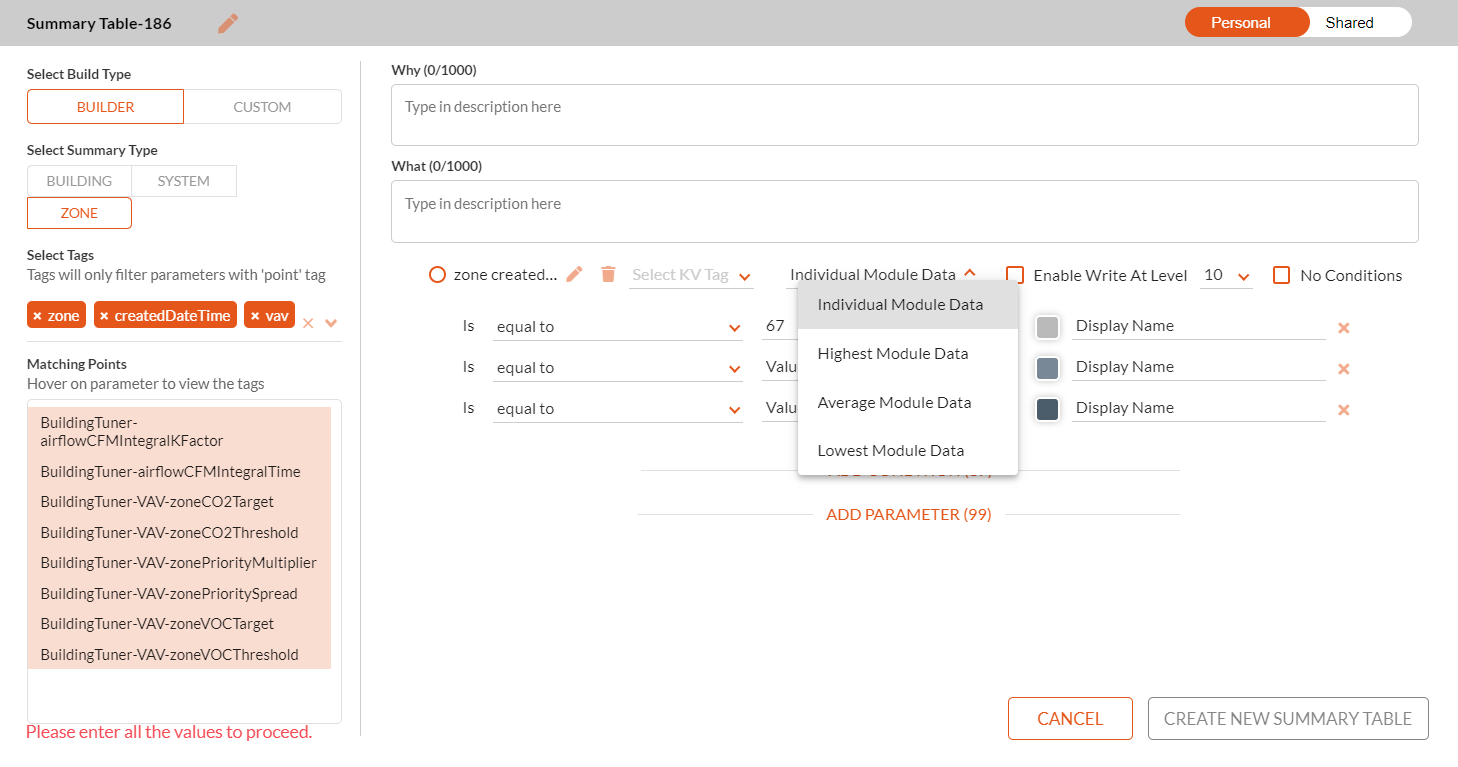Screen dimensions: 1458x767
Task: Delete the zone created parameter via trash icon
Action: (608, 274)
